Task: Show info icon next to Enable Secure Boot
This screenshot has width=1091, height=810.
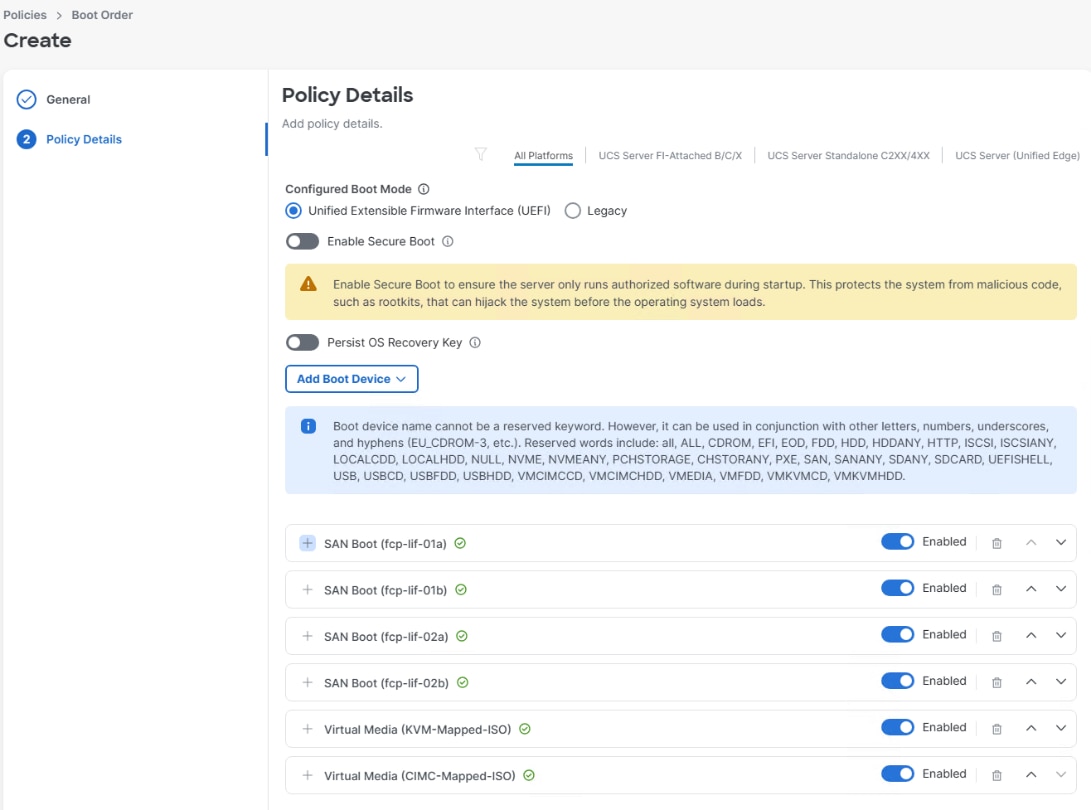Action: (x=448, y=241)
